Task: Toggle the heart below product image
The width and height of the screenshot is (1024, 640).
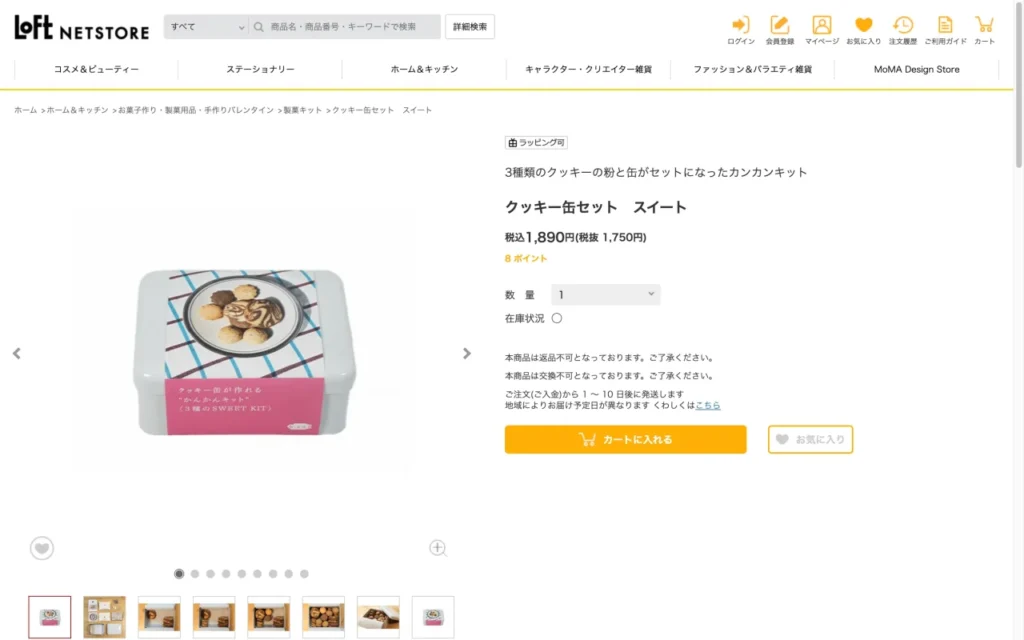Action: pos(41,548)
